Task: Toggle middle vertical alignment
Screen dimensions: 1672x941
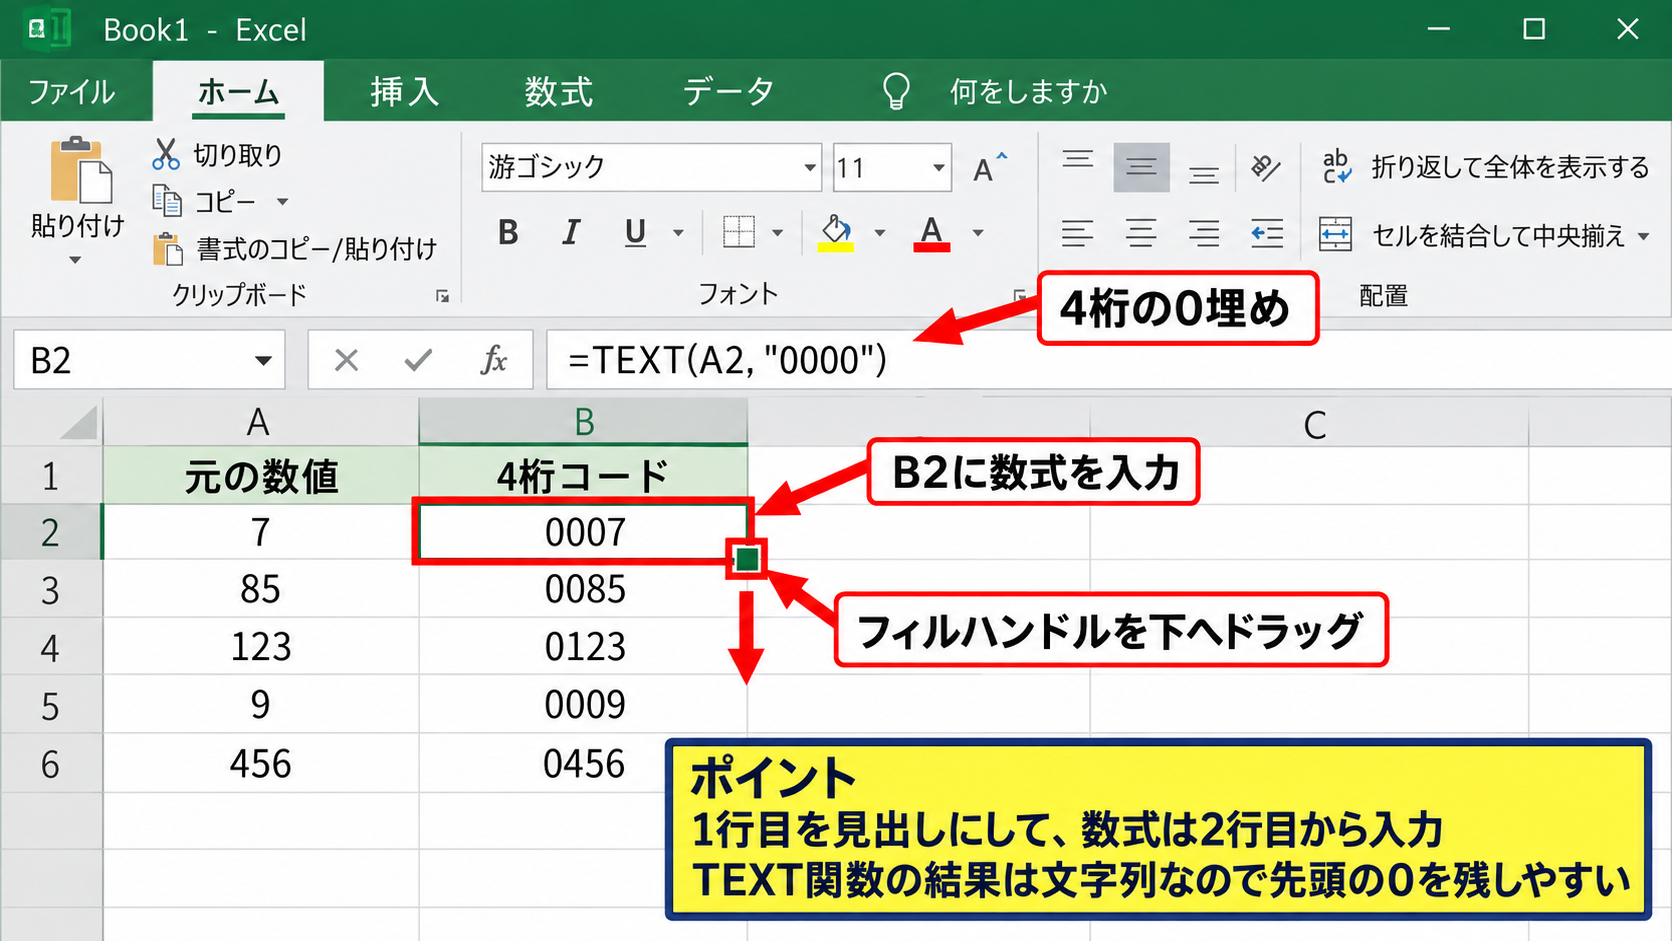Action: click(x=1141, y=167)
